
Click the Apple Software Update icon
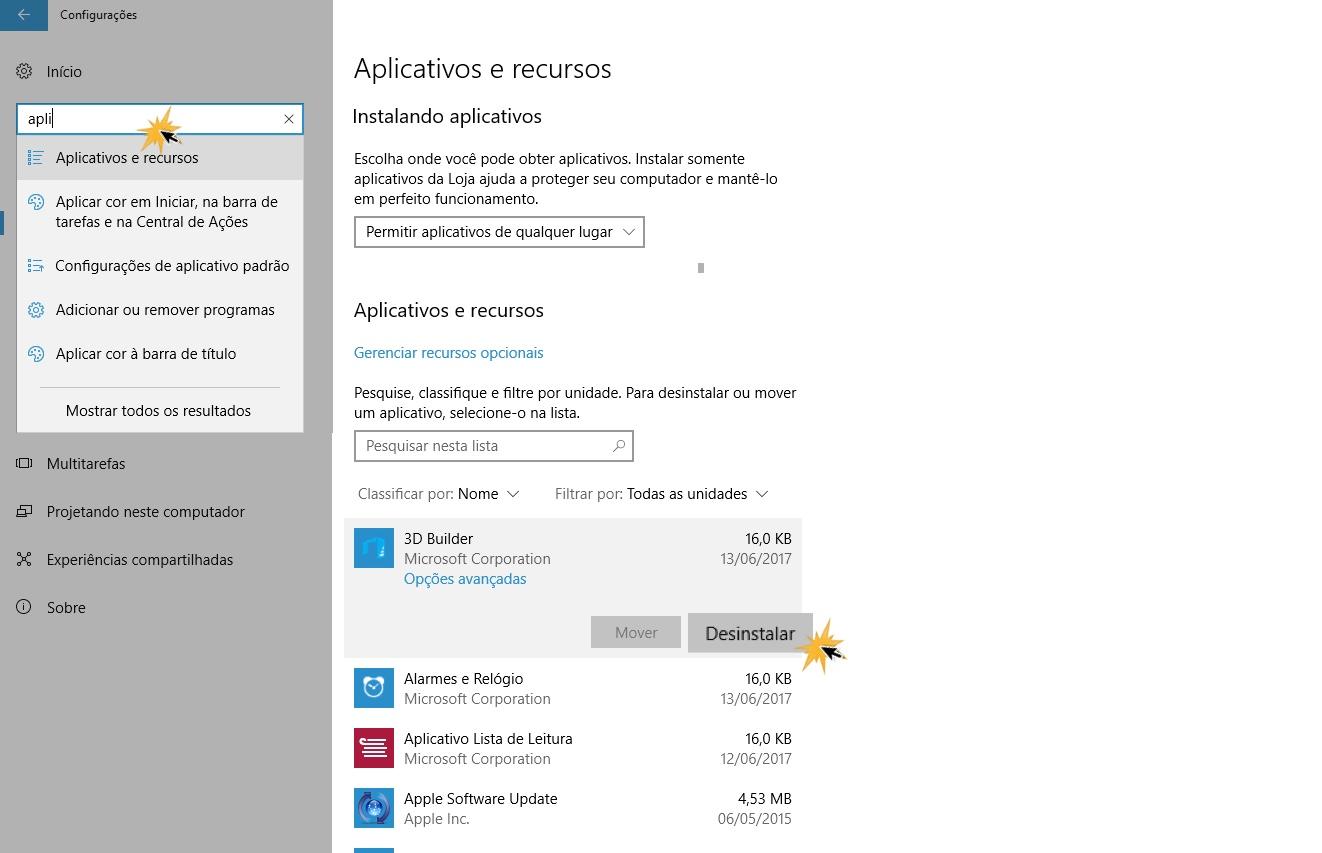coord(374,808)
